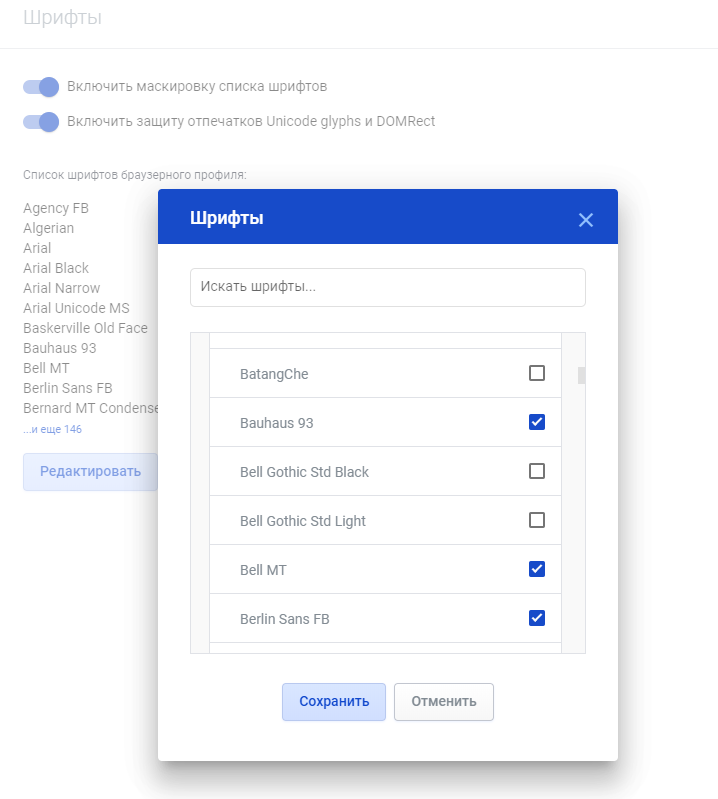
Task: Select Bell MT row text in dialog
Action: pyautogui.click(x=263, y=570)
